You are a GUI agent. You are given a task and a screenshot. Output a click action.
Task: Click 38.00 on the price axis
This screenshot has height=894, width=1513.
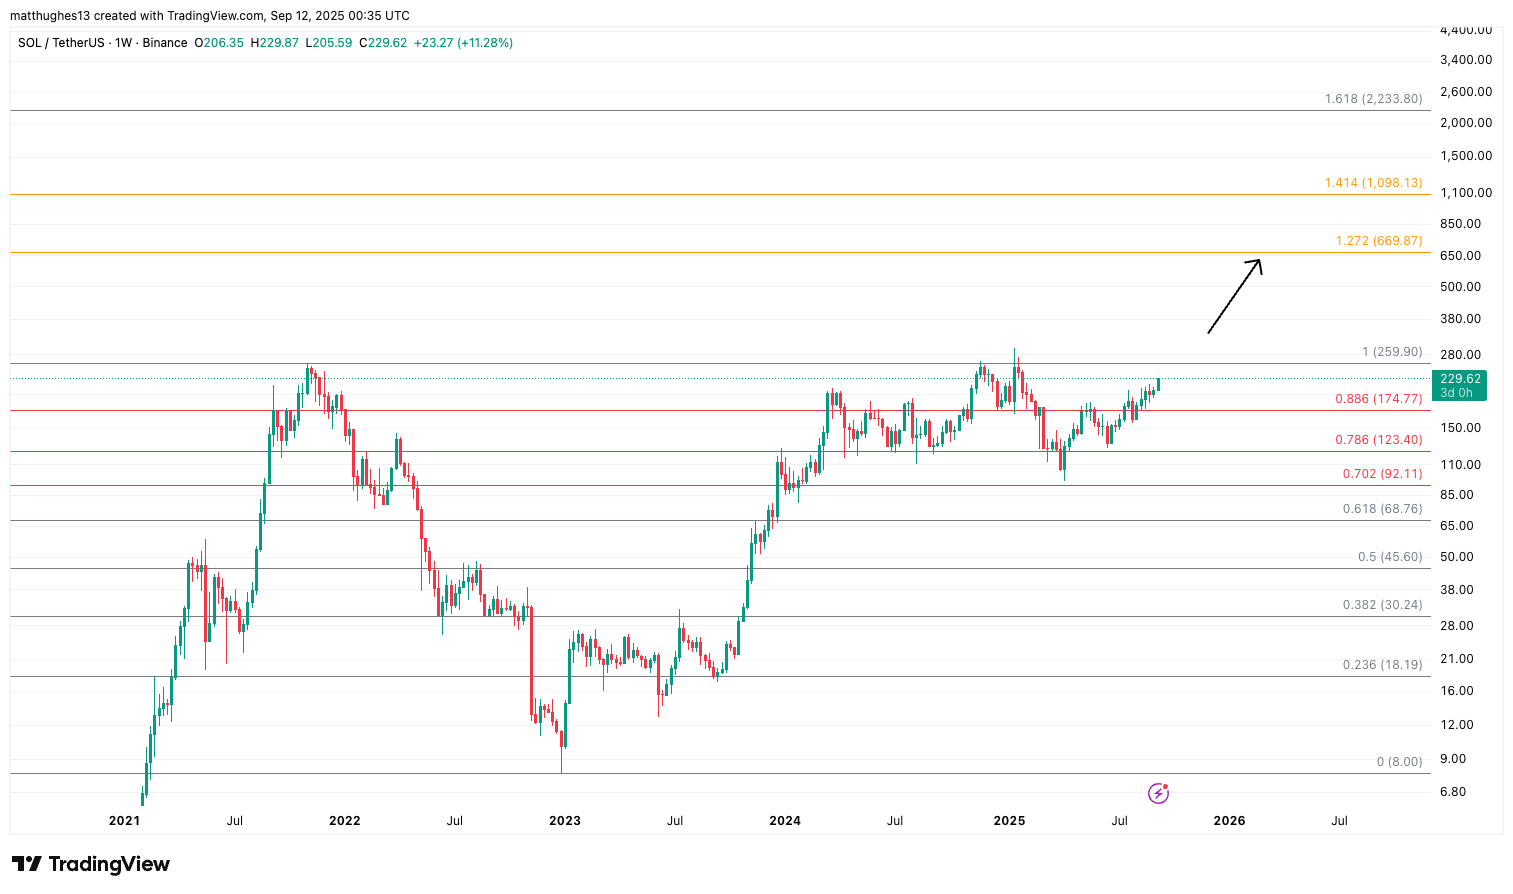pyautogui.click(x=1457, y=590)
